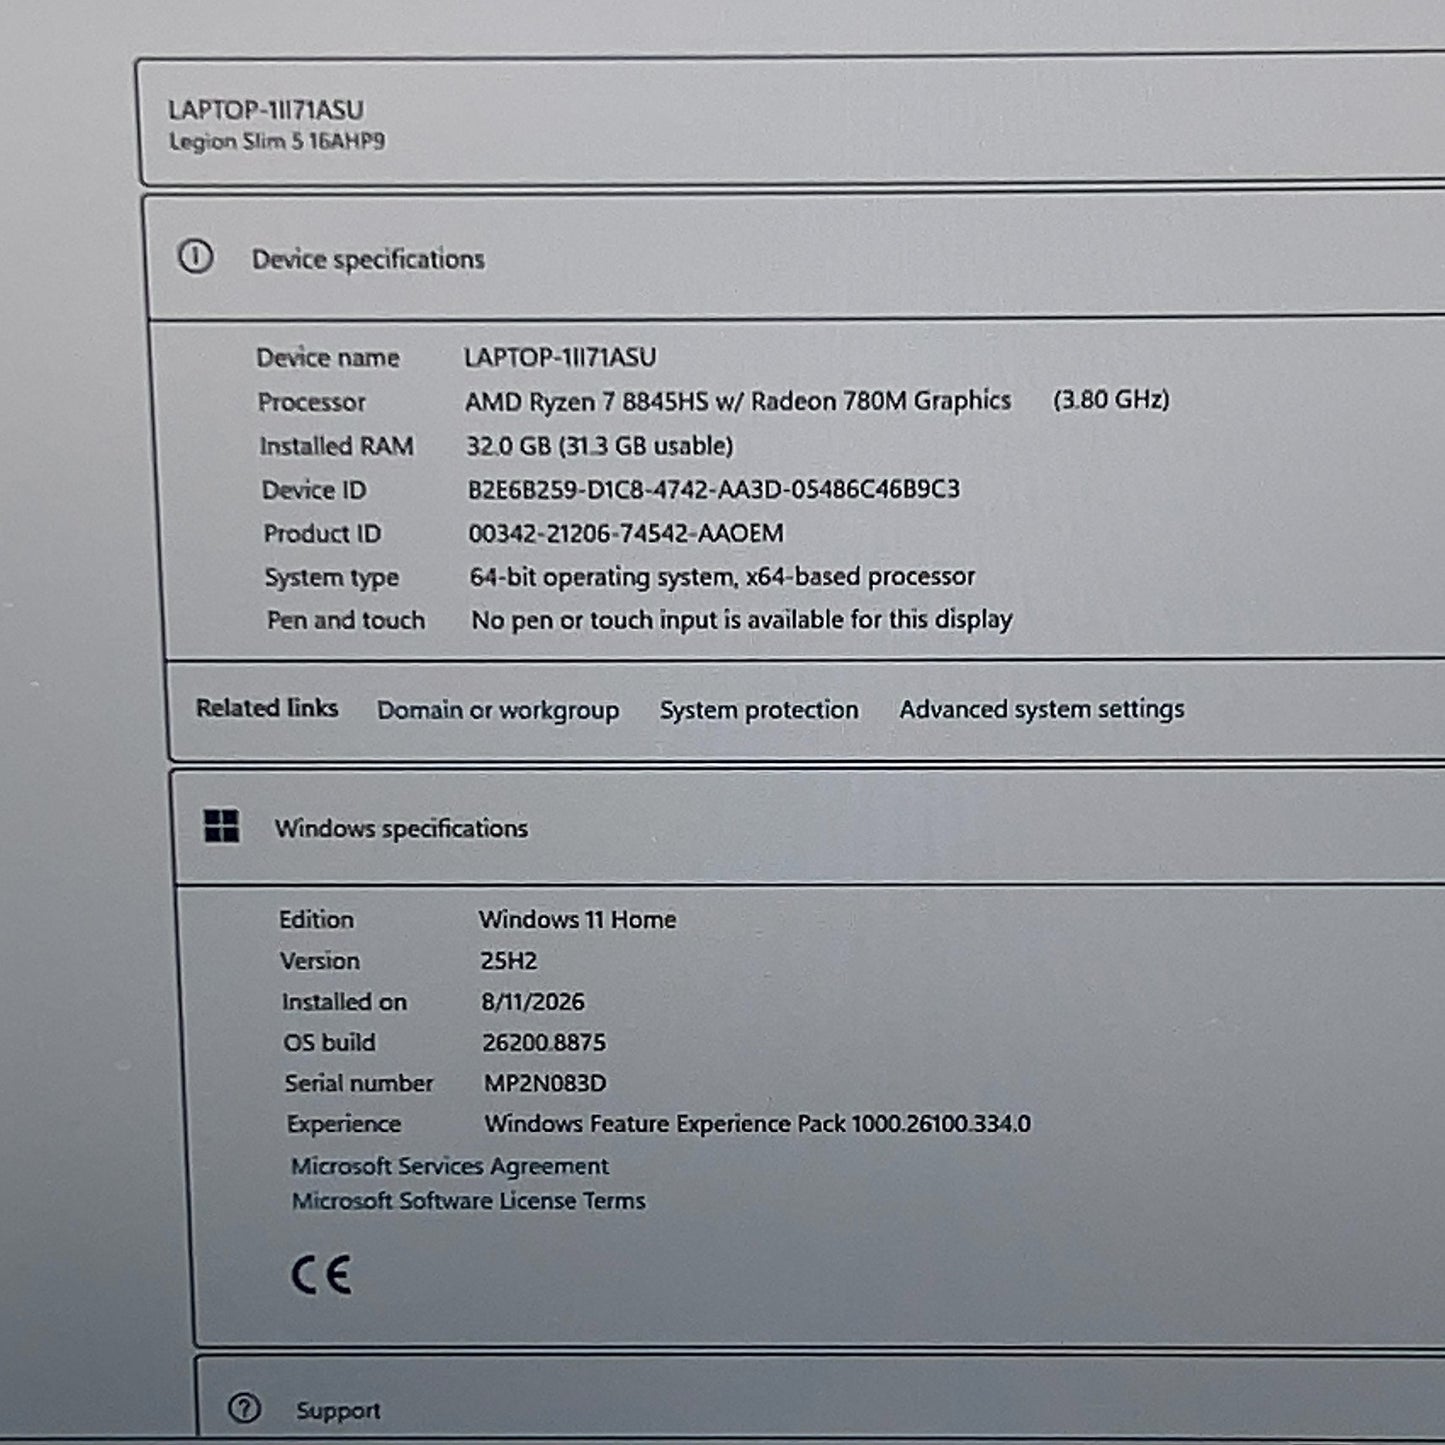
Task: Click the 64-bit operating system value
Action: pyautogui.click(x=722, y=577)
